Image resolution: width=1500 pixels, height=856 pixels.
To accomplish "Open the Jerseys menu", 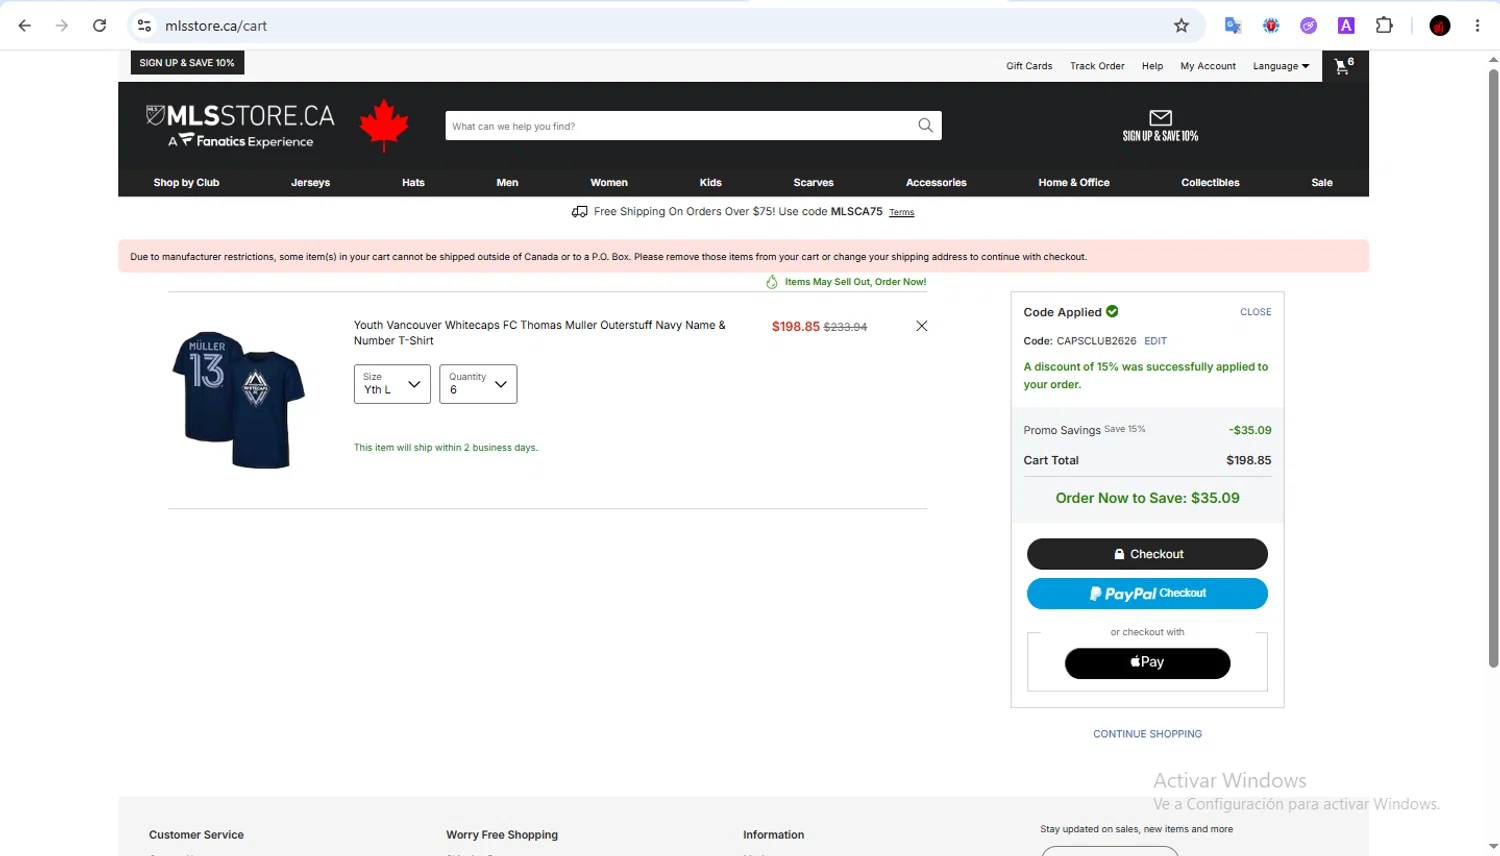I will tap(310, 183).
